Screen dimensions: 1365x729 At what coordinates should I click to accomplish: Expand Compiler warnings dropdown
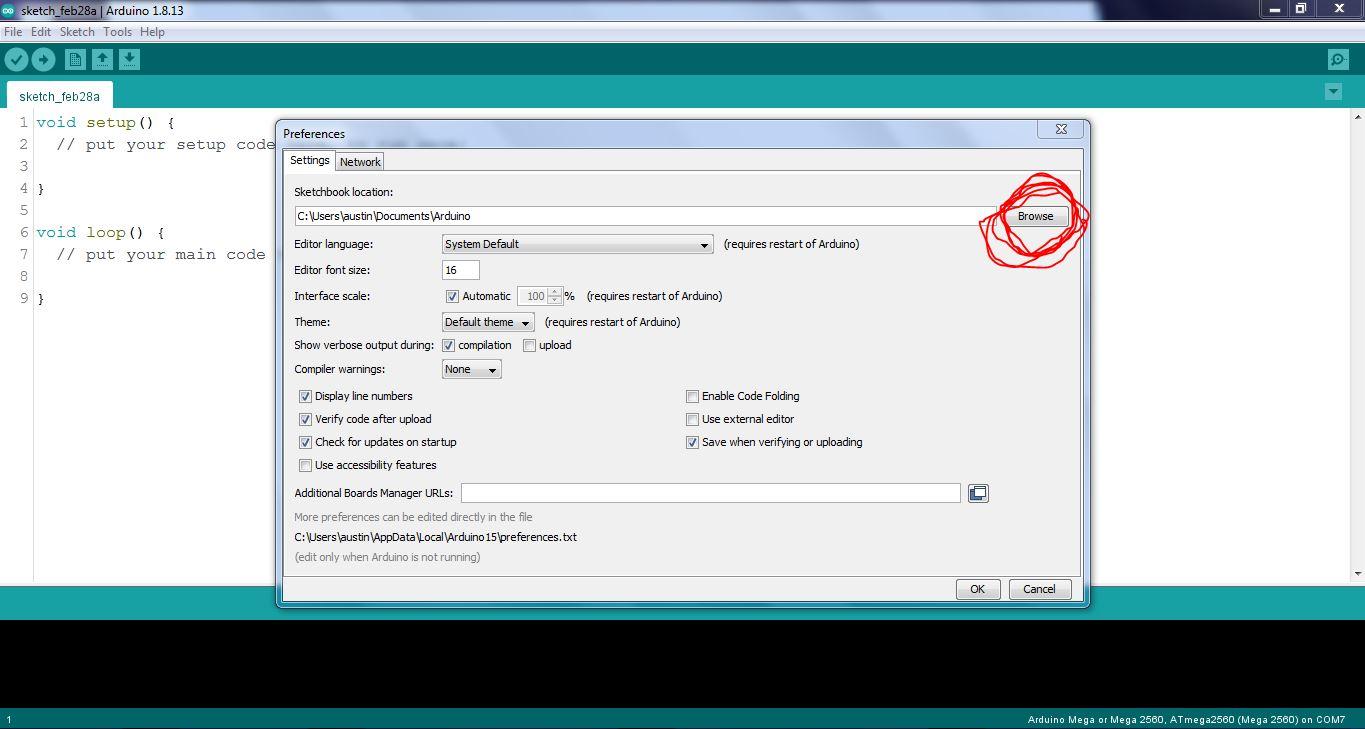tap(471, 369)
